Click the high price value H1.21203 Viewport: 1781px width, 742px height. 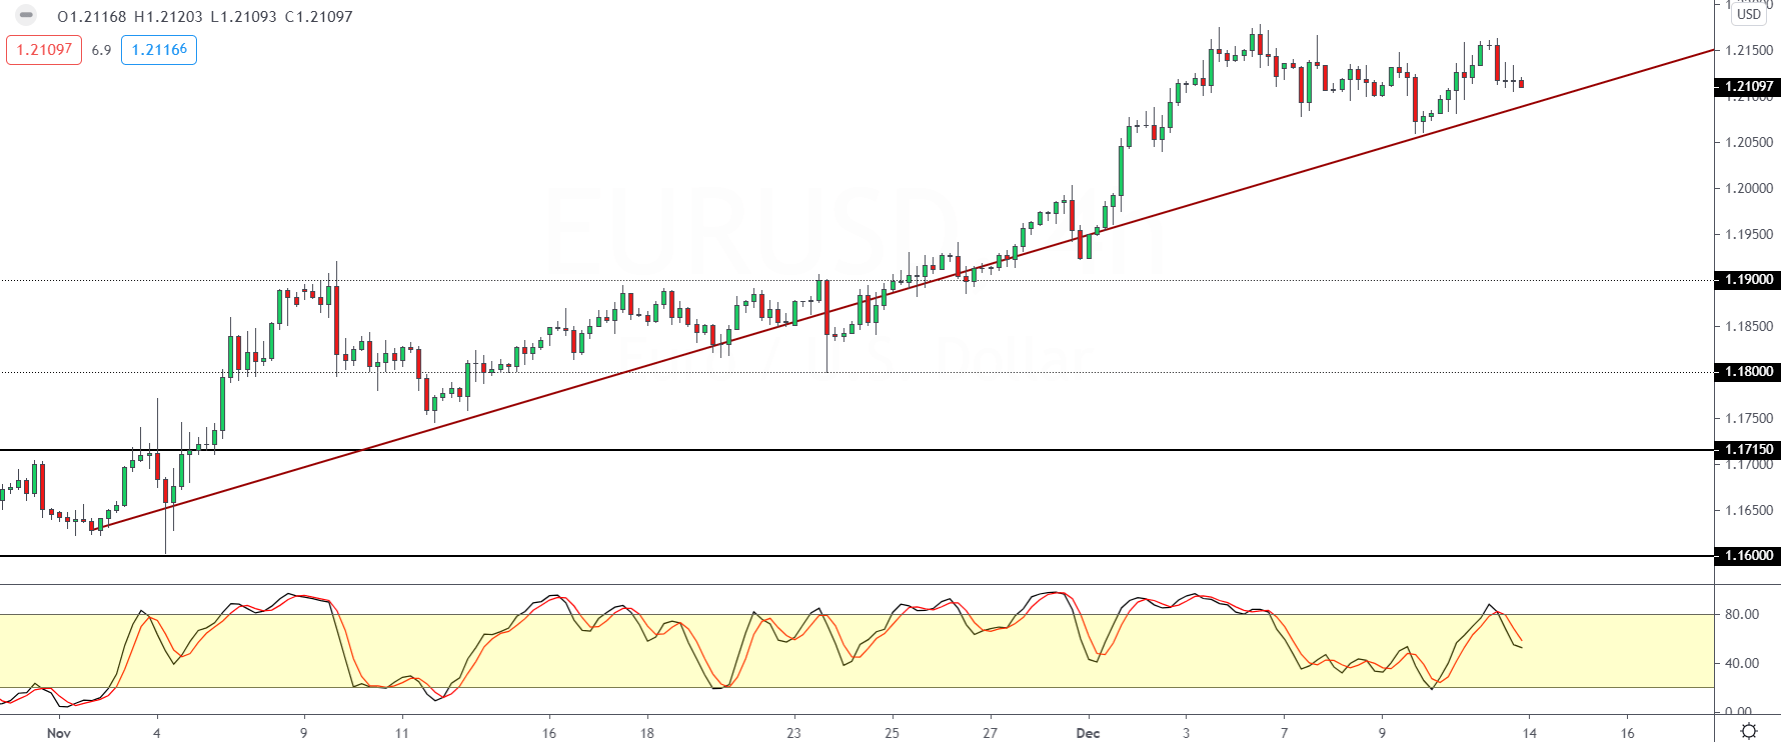click(x=168, y=17)
